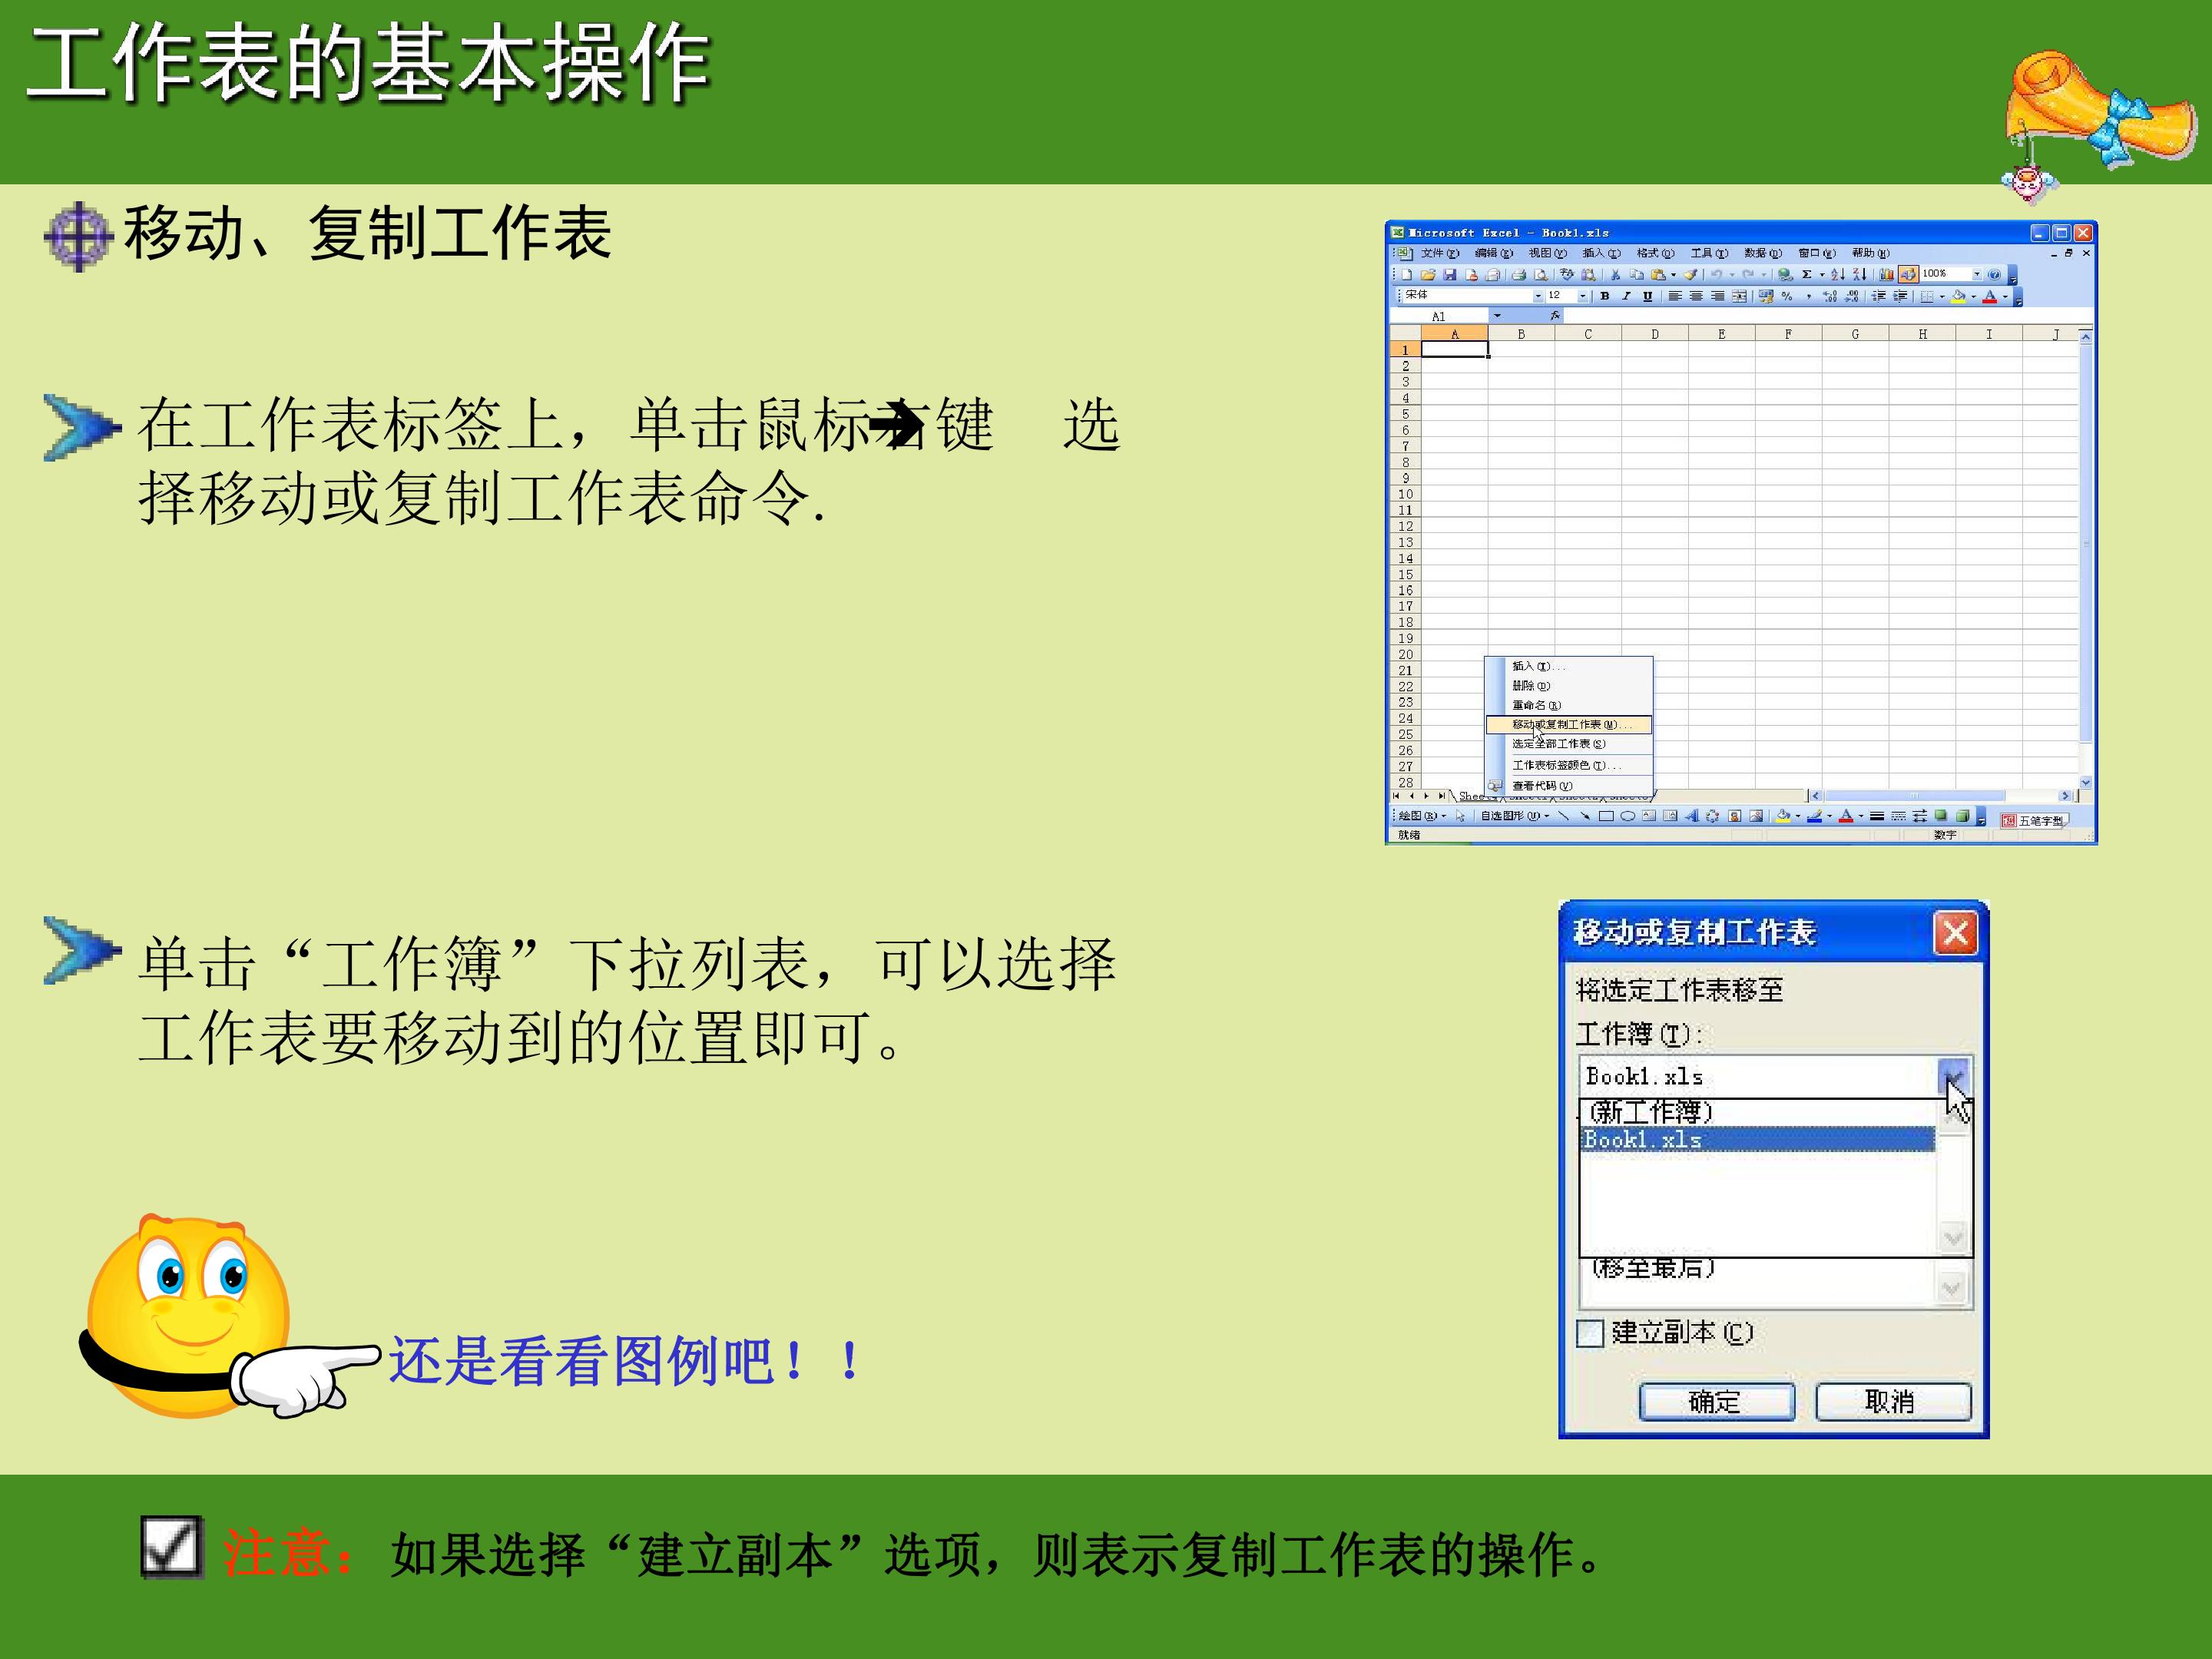
Task: Click the Print icon in Excel toolbar
Action: coord(1518,274)
